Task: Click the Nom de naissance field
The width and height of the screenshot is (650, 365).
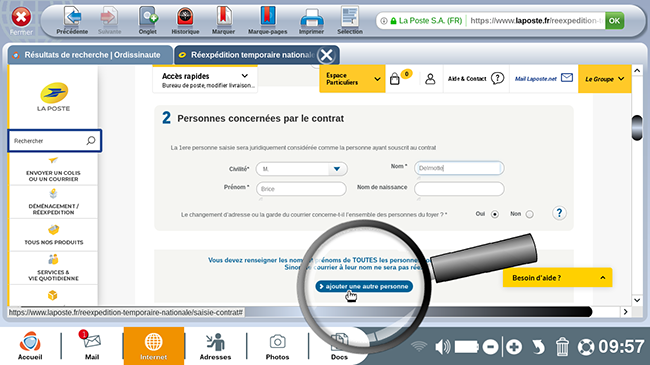Action: click(x=459, y=189)
